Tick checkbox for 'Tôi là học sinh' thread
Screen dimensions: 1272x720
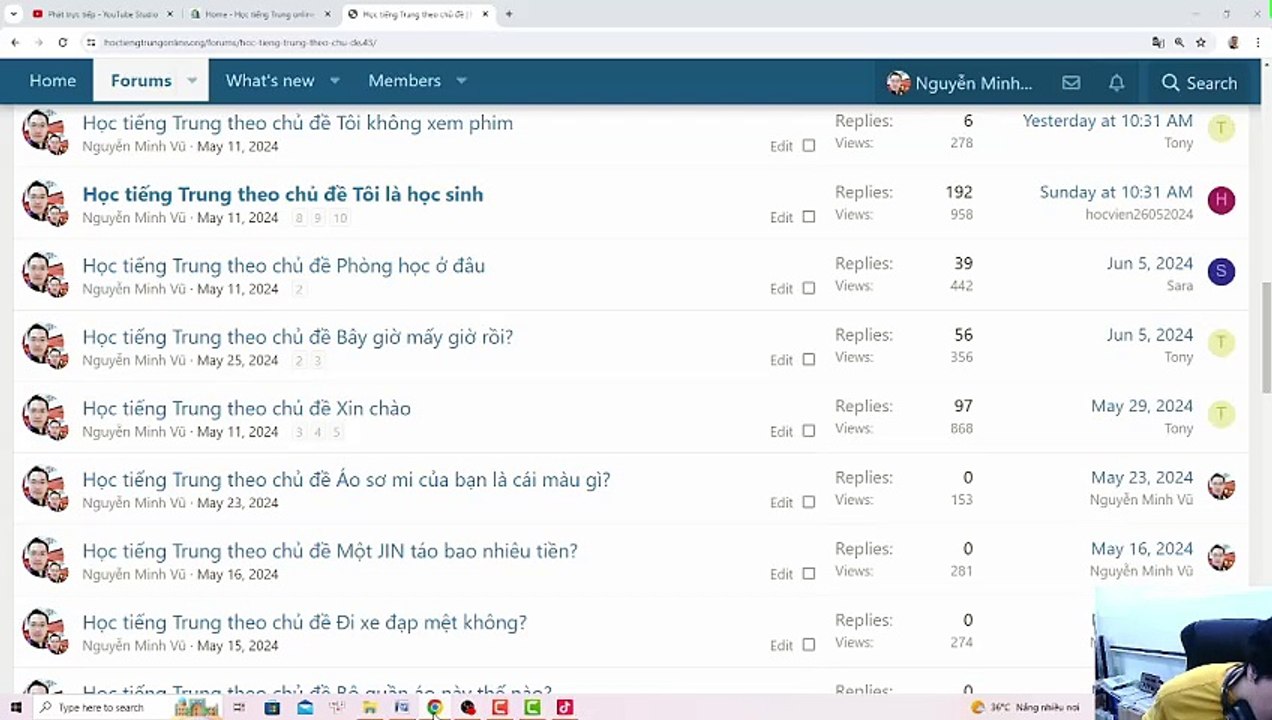pyautogui.click(x=809, y=217)
